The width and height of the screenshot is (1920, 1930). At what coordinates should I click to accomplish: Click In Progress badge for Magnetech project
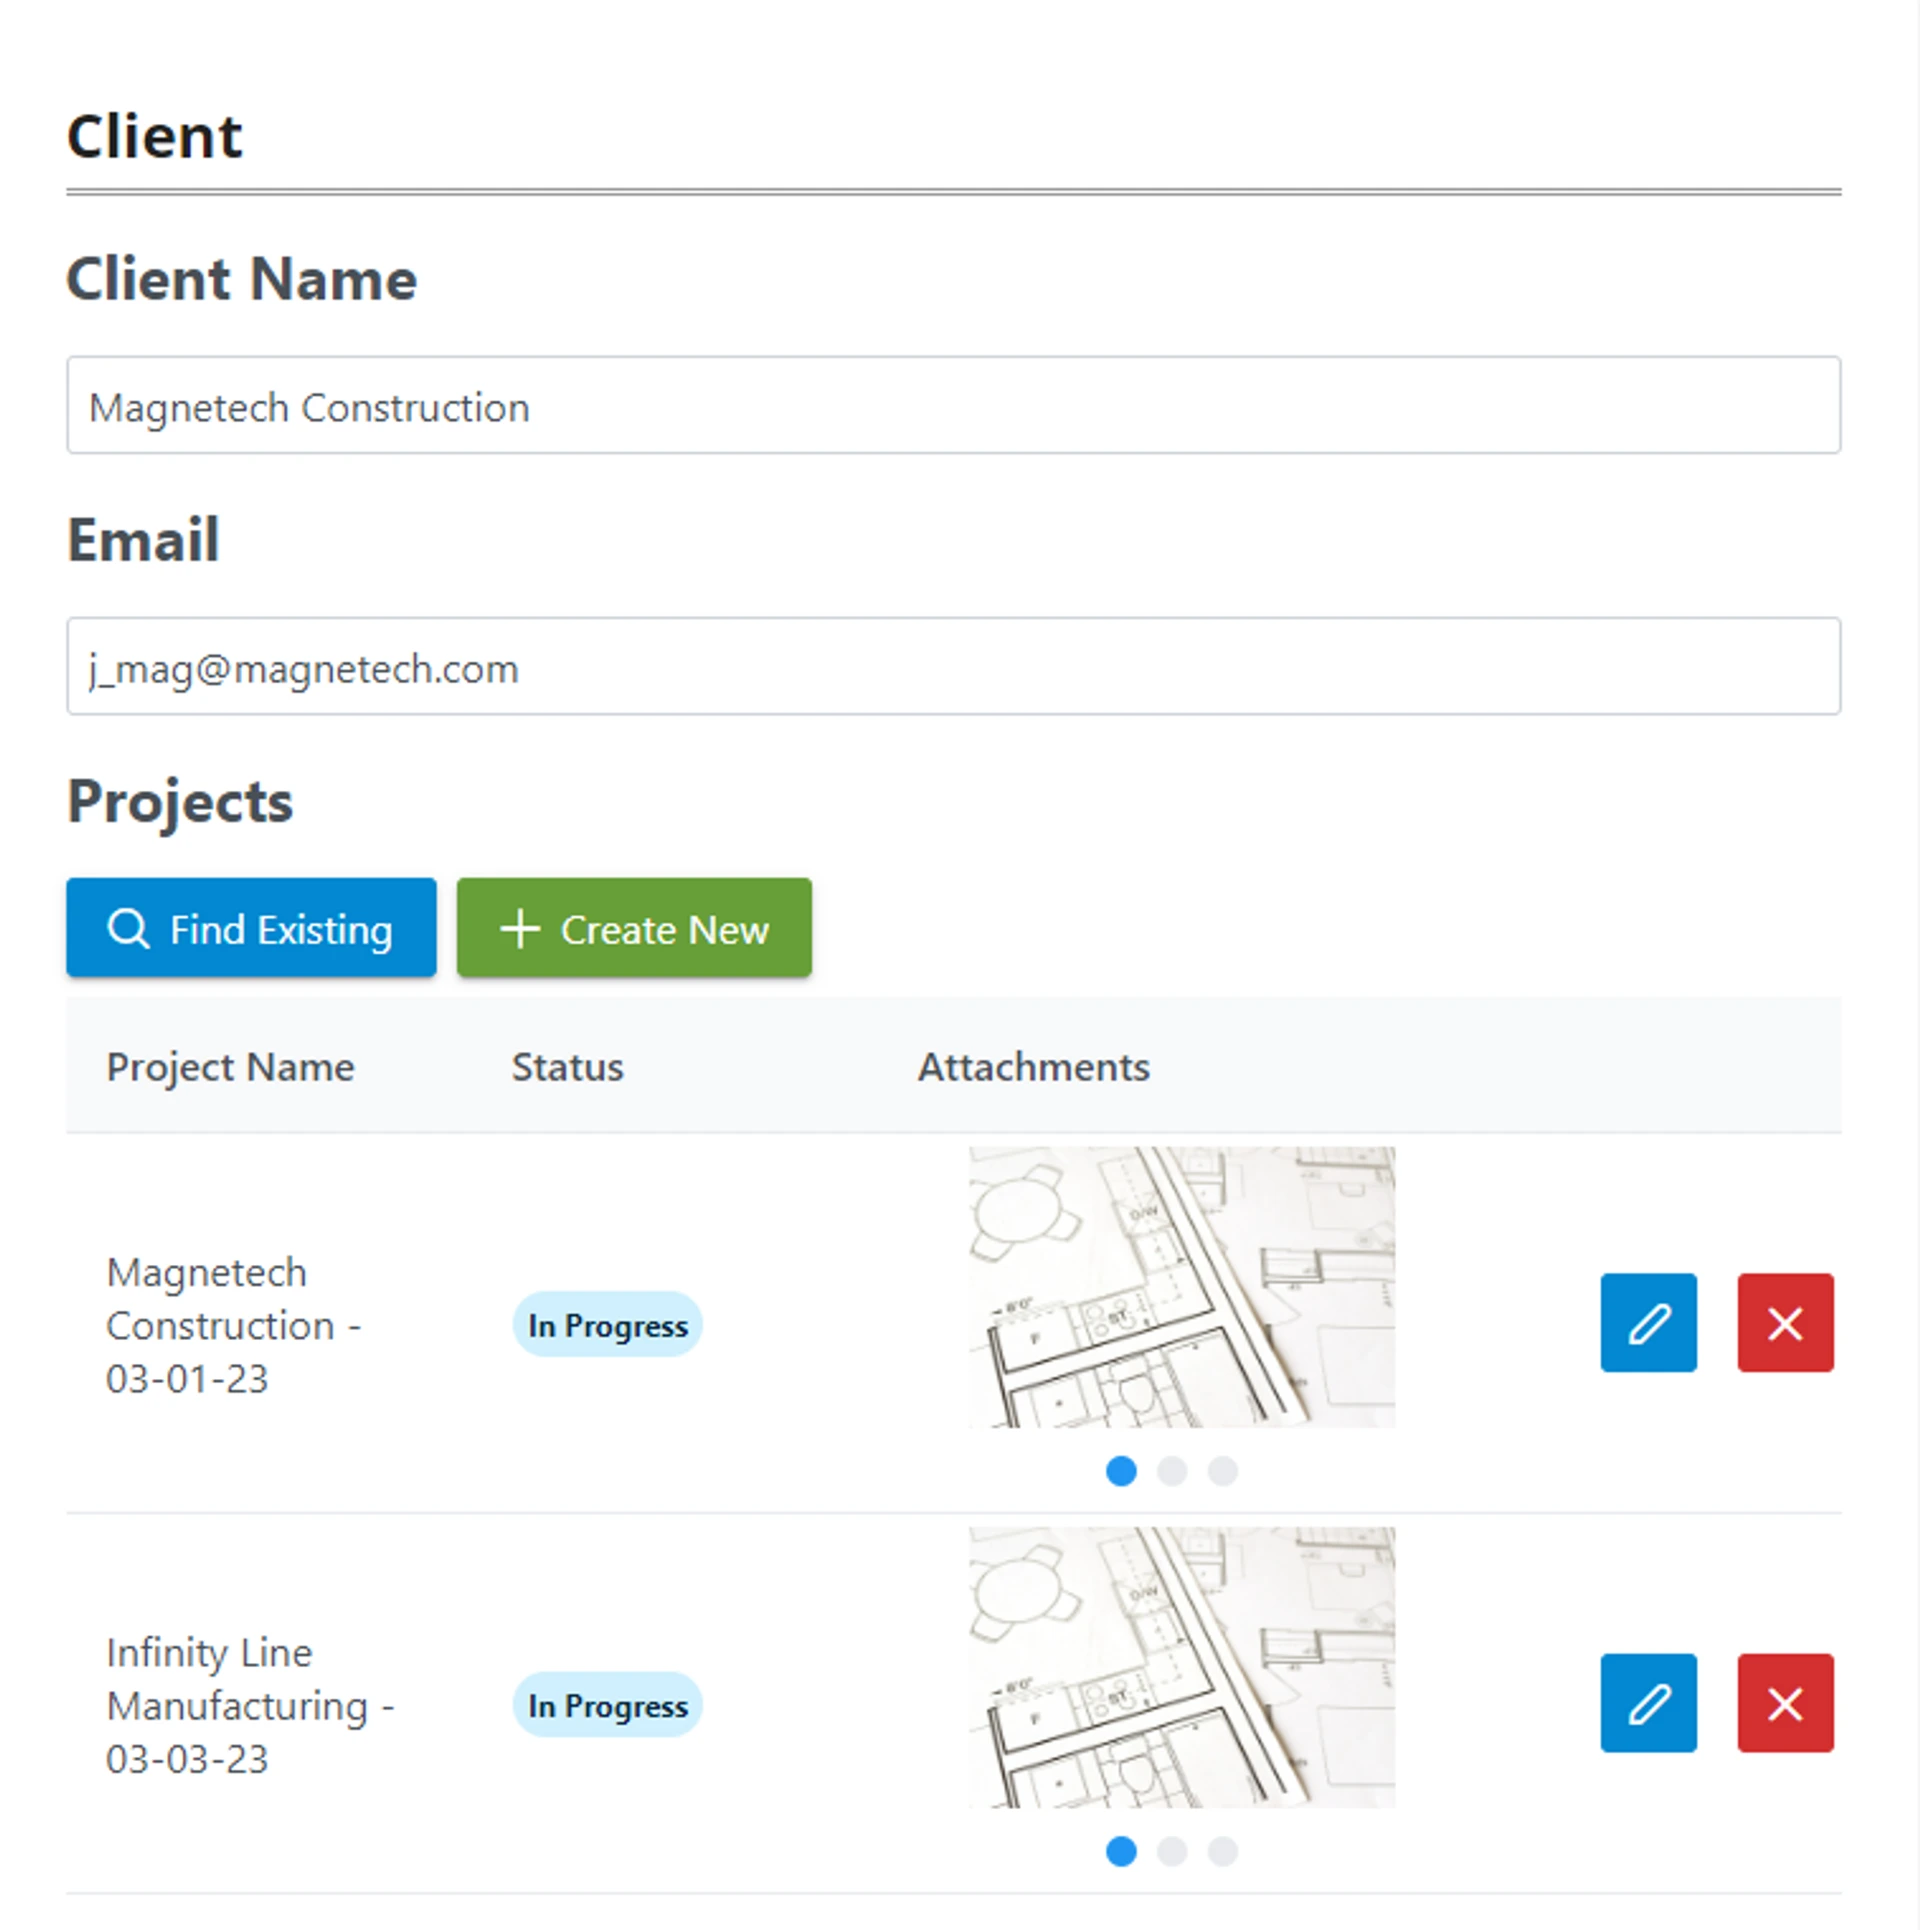click(x=607, y=1325)
